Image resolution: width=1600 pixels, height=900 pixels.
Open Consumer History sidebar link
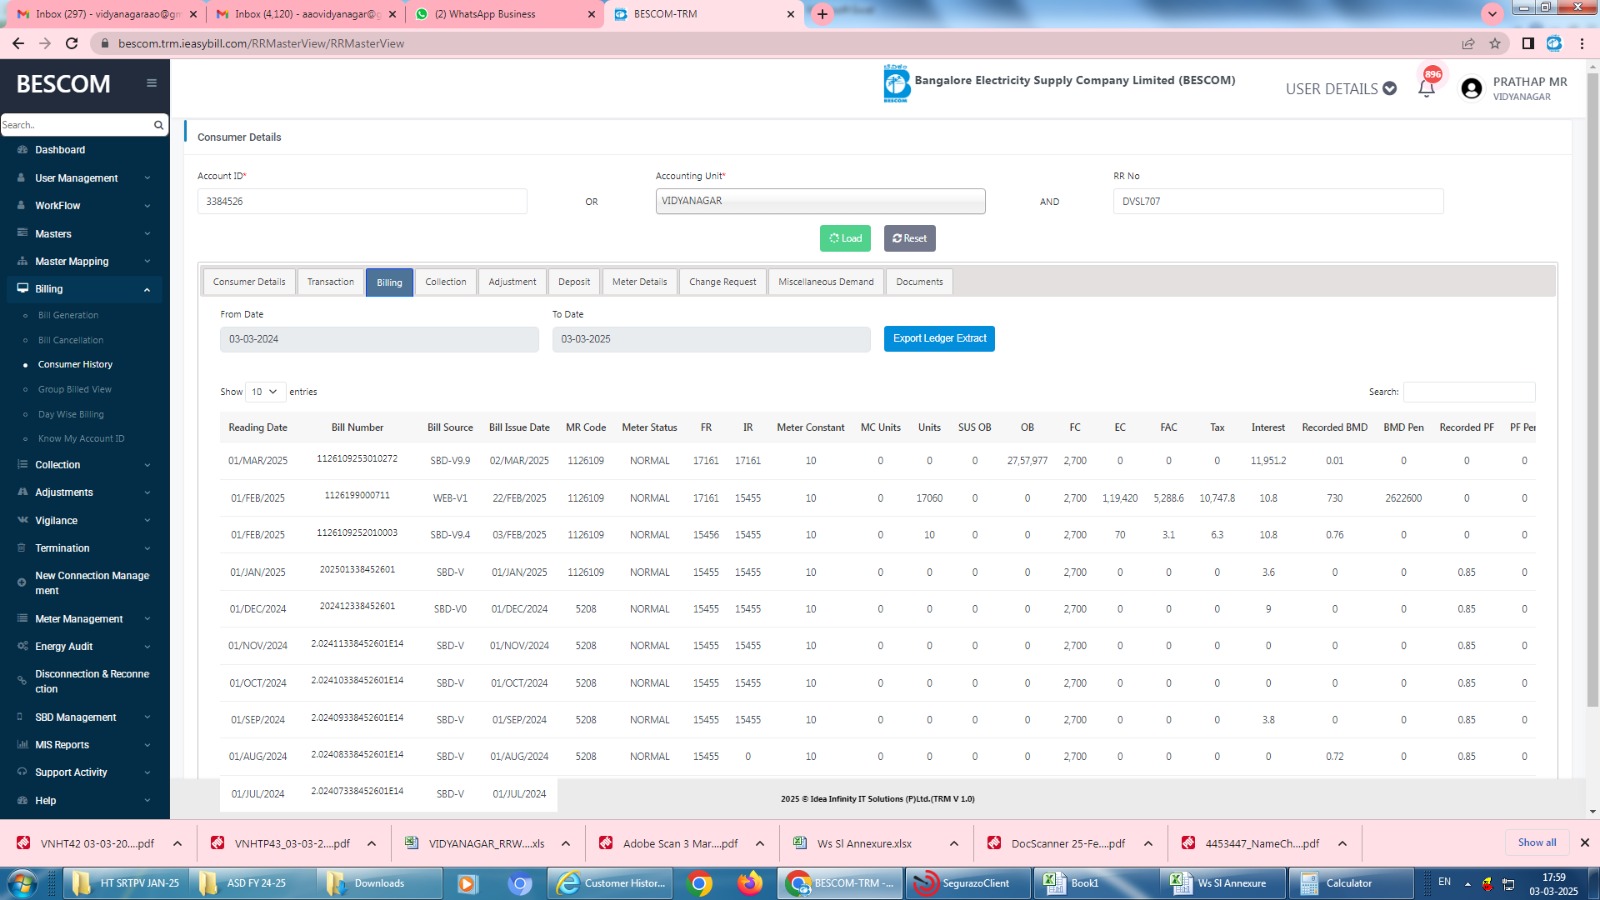(x=75, y=365)
